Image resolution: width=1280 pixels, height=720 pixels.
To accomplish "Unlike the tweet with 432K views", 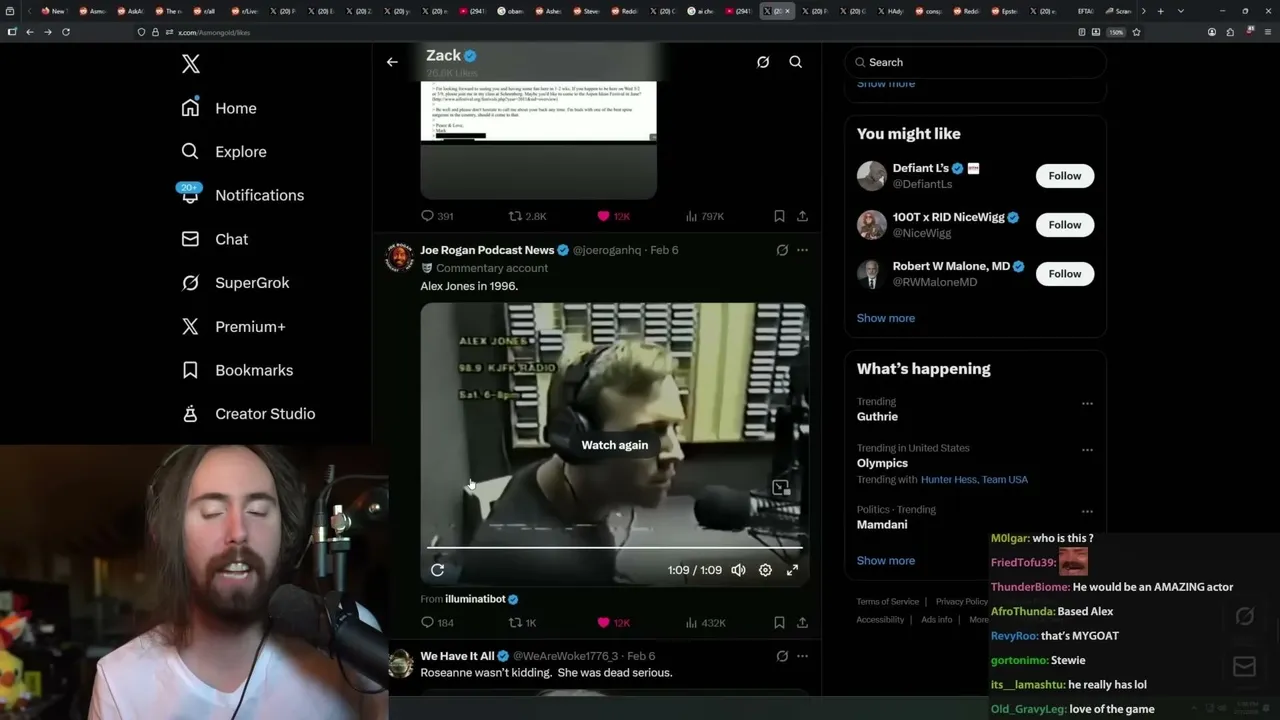I will [613, 623].
